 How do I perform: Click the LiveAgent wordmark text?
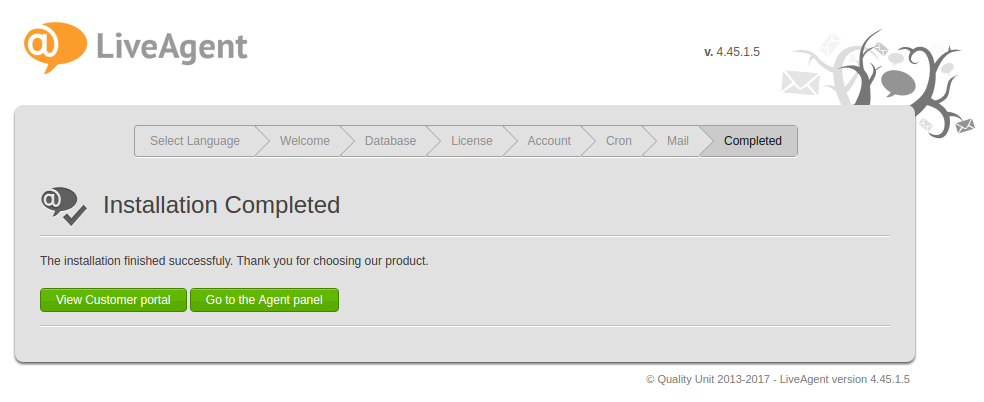172,46
